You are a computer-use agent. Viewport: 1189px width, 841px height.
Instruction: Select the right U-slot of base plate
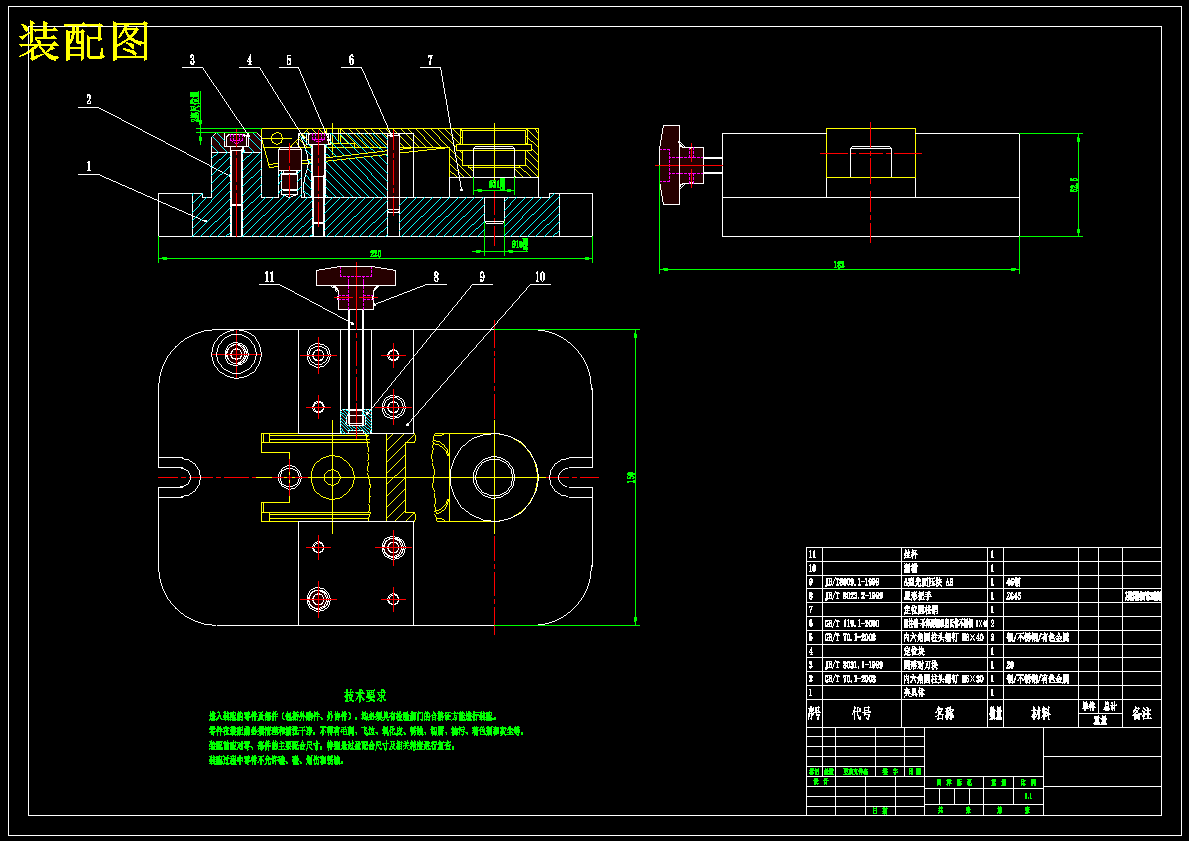tap(571, 478)
